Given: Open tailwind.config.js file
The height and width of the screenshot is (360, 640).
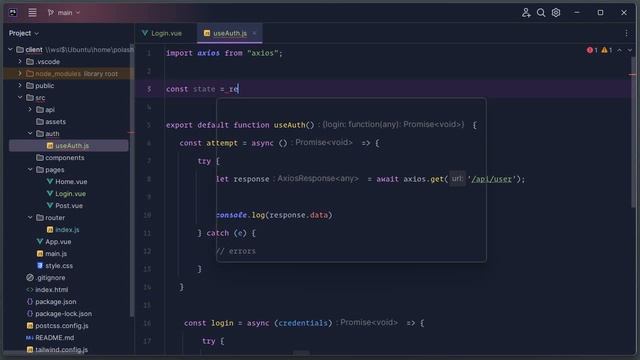Looking at the screenshot, I should [x=57, y=350].
